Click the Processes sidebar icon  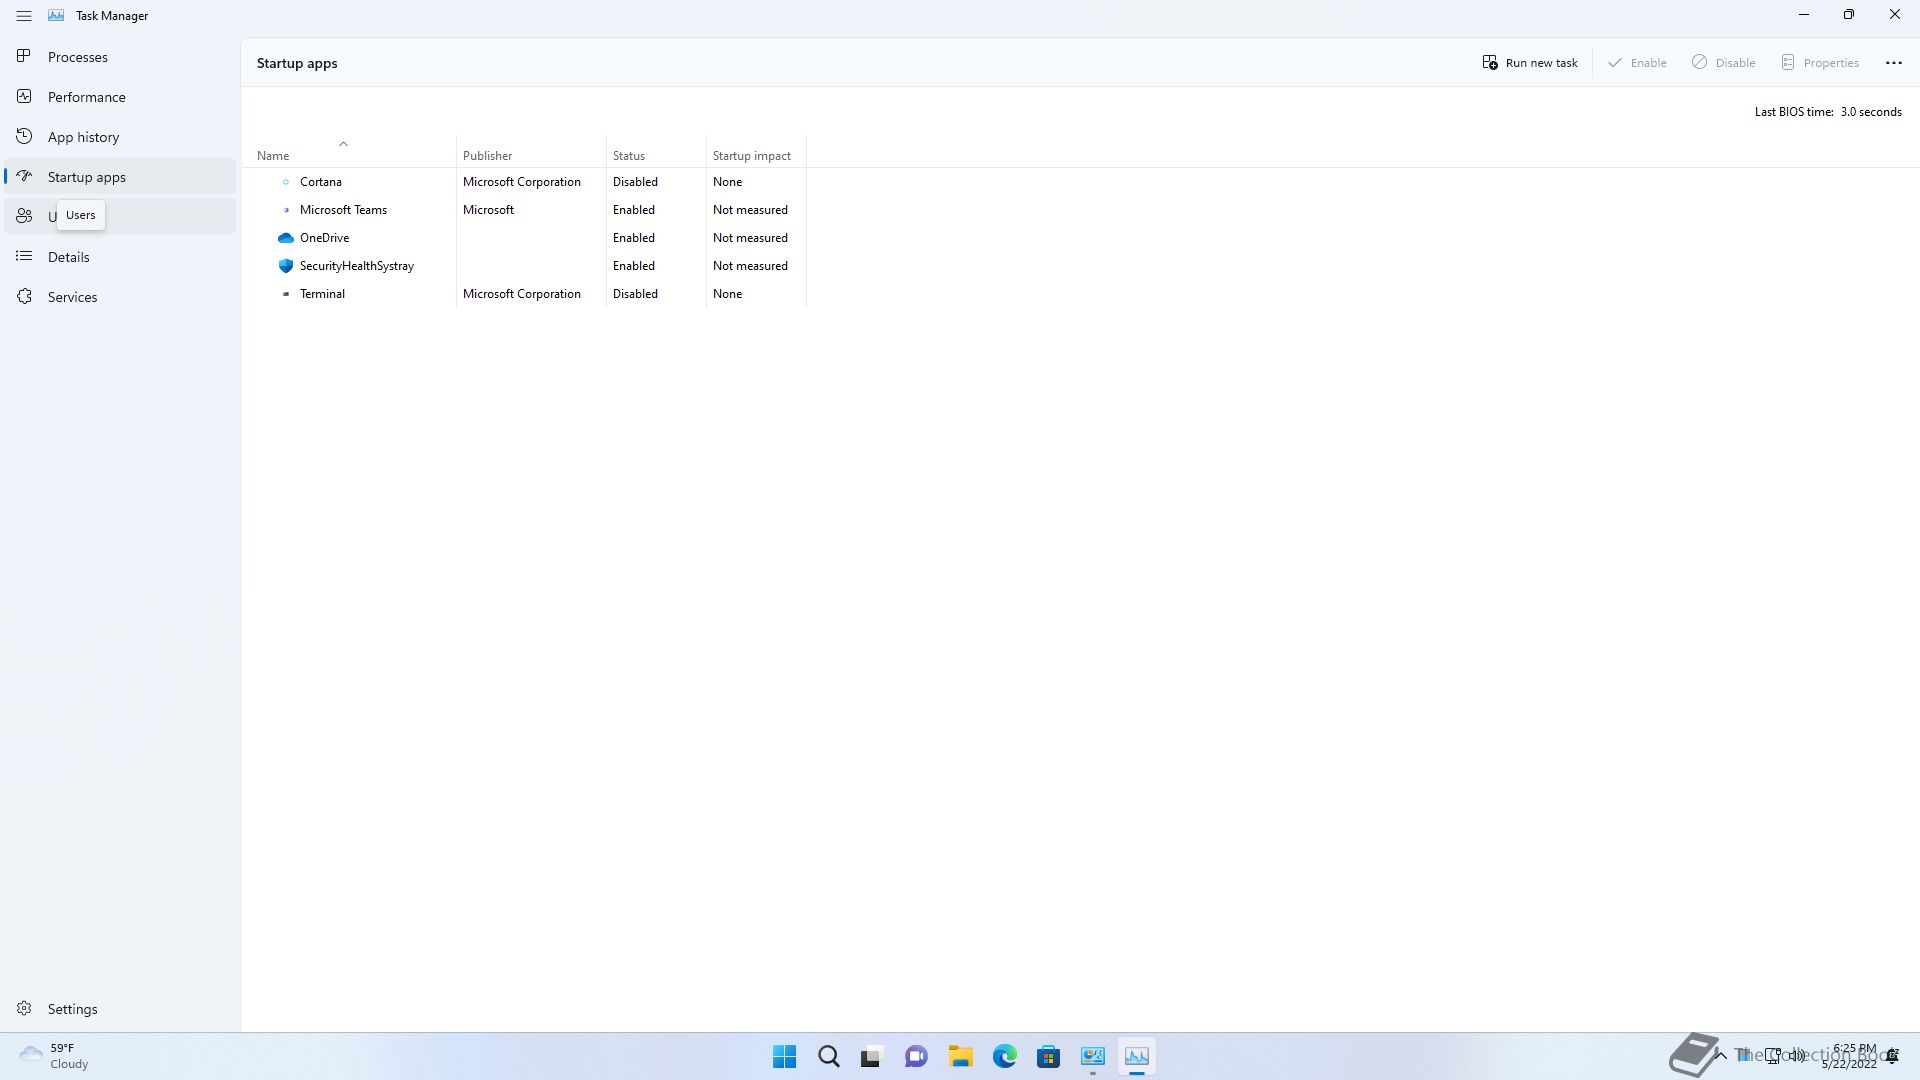(24, 56)
